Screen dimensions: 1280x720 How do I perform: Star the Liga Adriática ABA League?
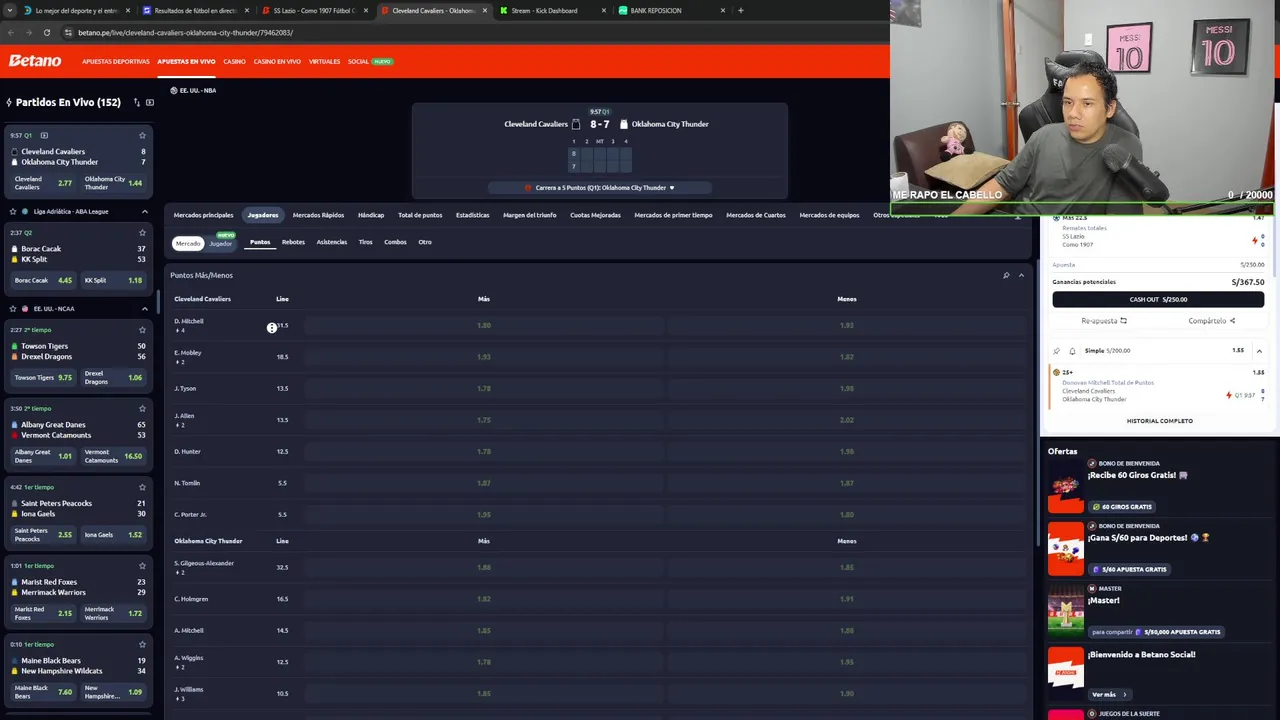click(12, 211)
